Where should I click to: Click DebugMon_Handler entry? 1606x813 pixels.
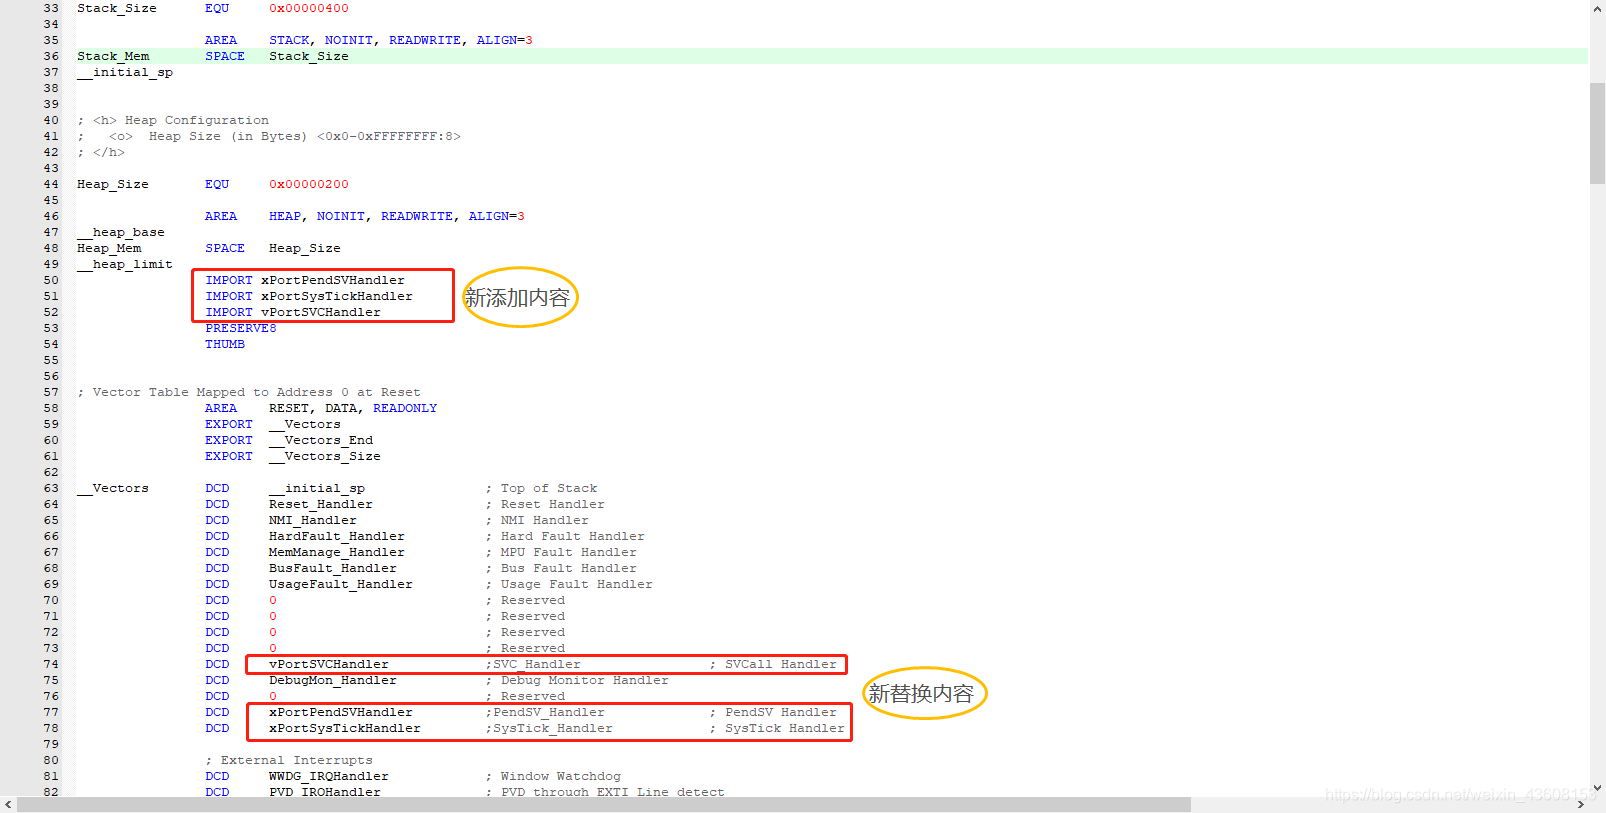(333, 680)
